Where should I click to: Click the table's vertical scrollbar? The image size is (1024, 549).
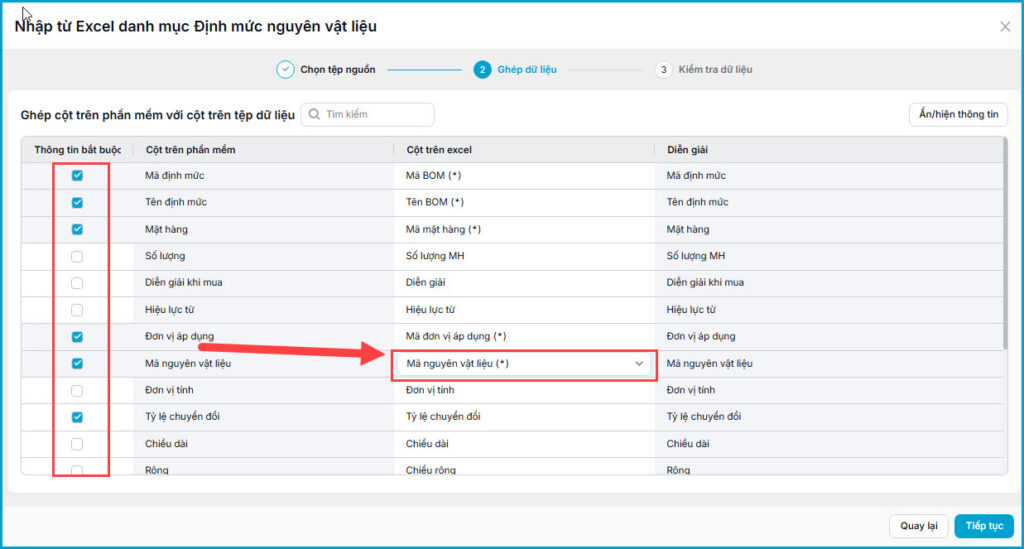click(x=1005, y=244)
